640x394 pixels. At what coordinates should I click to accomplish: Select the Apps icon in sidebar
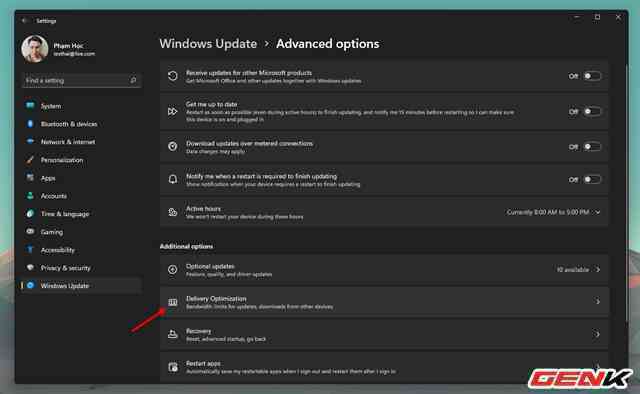coord(30,178)
